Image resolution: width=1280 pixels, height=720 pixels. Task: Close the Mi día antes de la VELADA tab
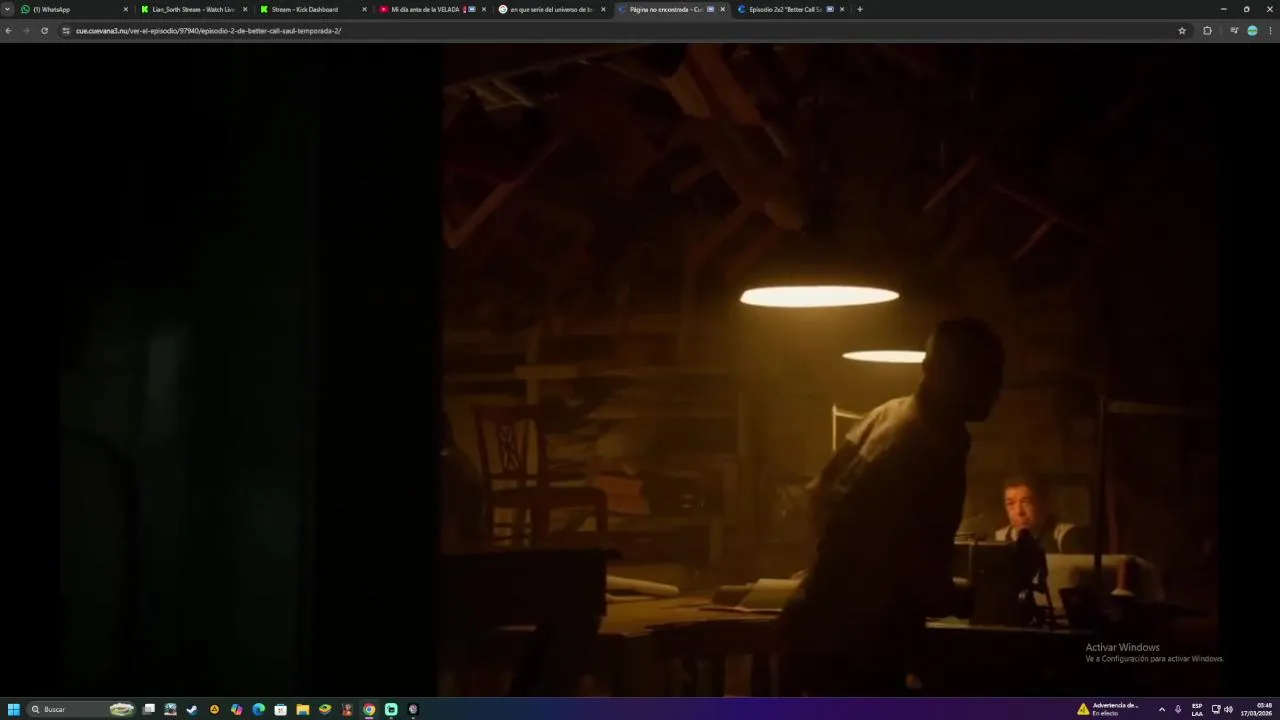pos(484,9)
